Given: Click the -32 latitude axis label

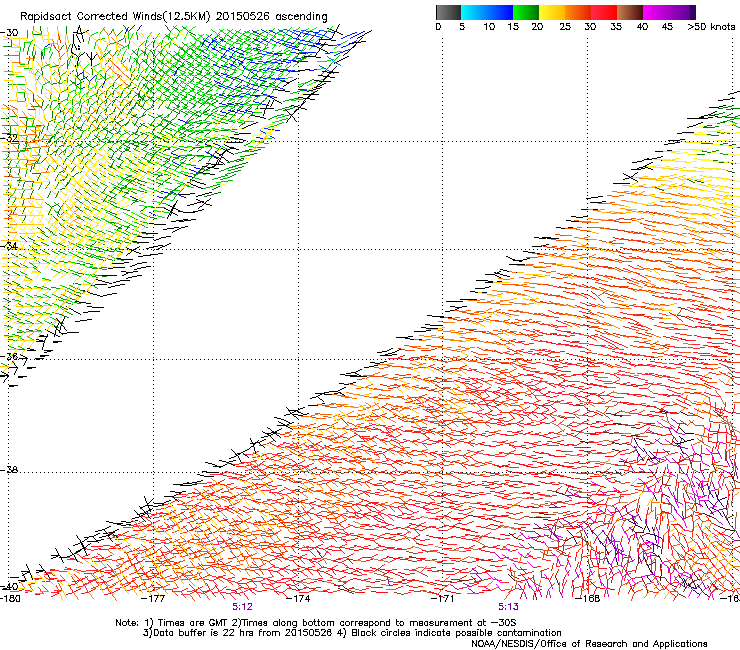Looking at the screenshot, I should coord(10,138).
